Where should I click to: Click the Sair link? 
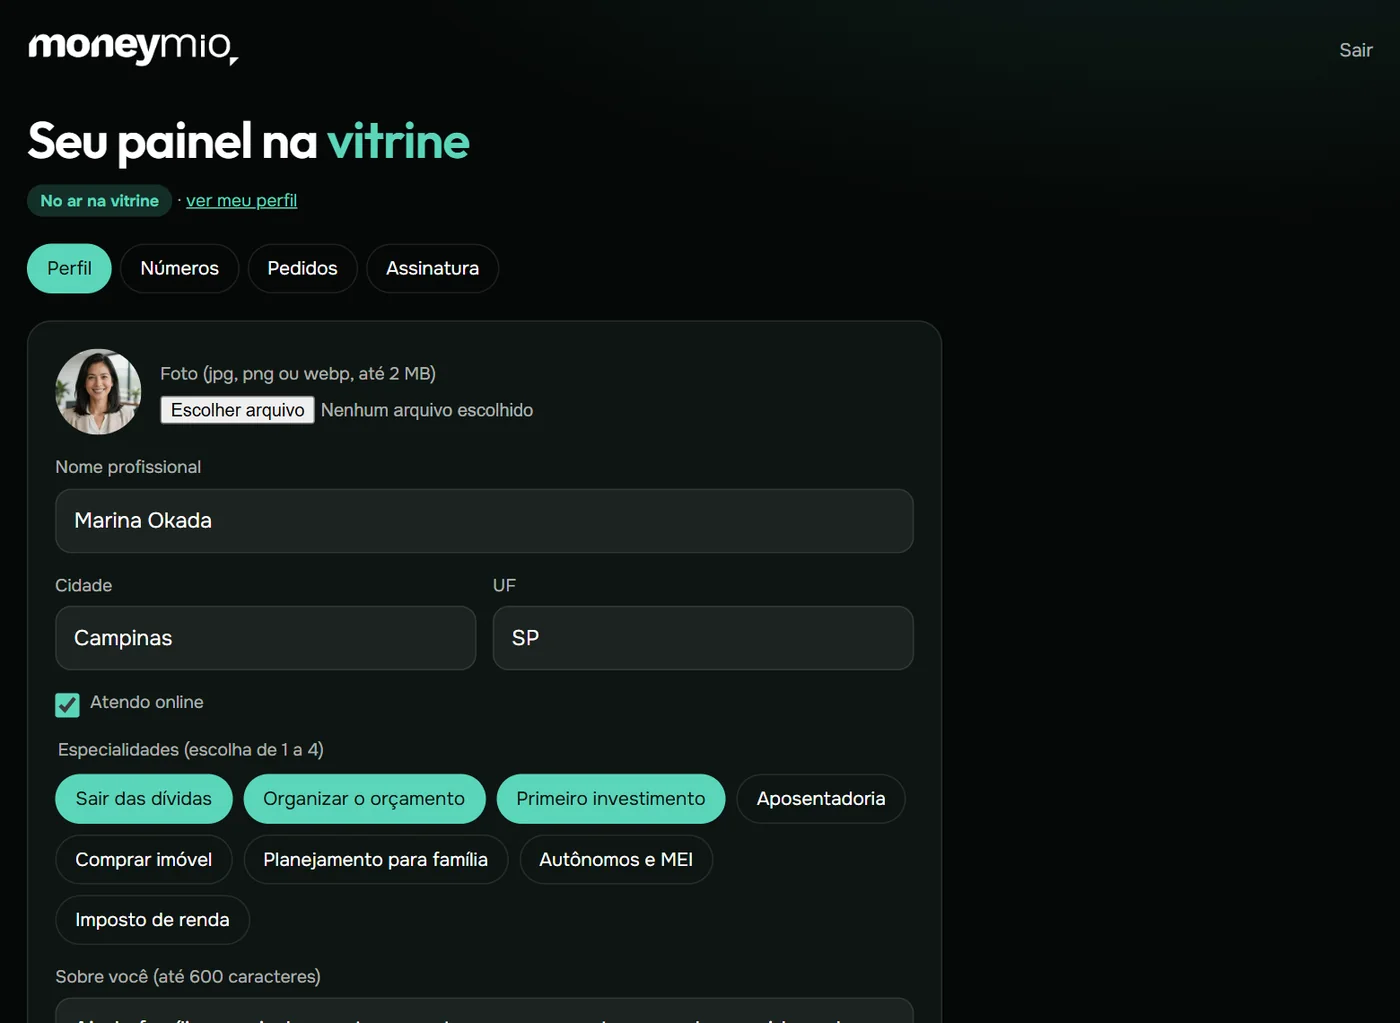pyautogui.click(x=1355, y=50)
